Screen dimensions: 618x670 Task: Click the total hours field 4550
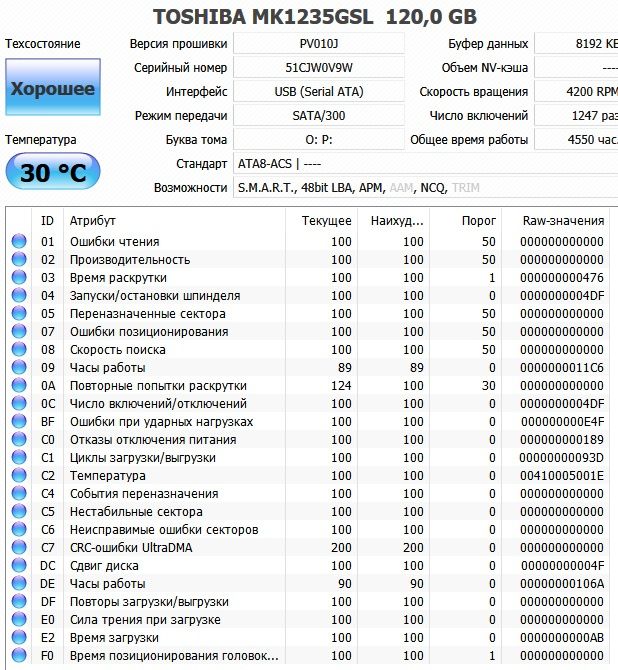pos(577,139)
